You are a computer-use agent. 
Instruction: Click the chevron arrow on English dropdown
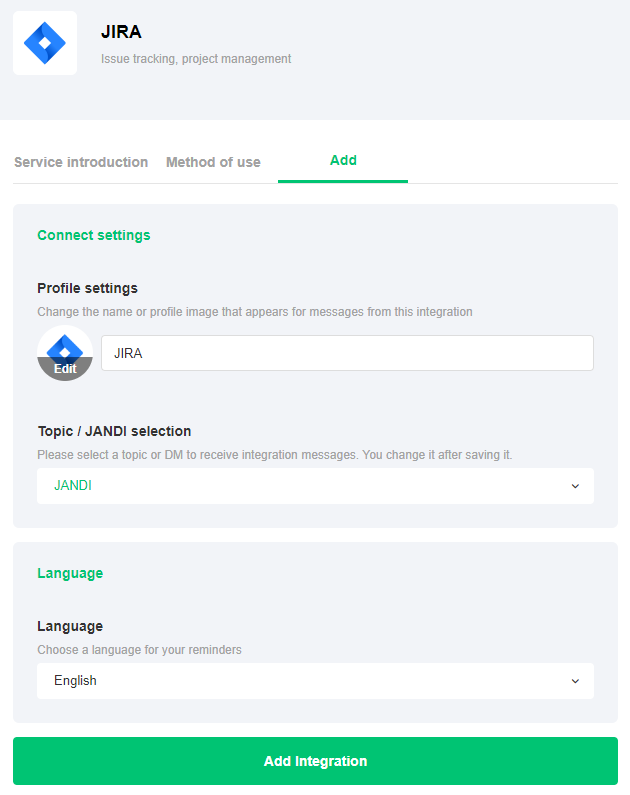(575, 681)
